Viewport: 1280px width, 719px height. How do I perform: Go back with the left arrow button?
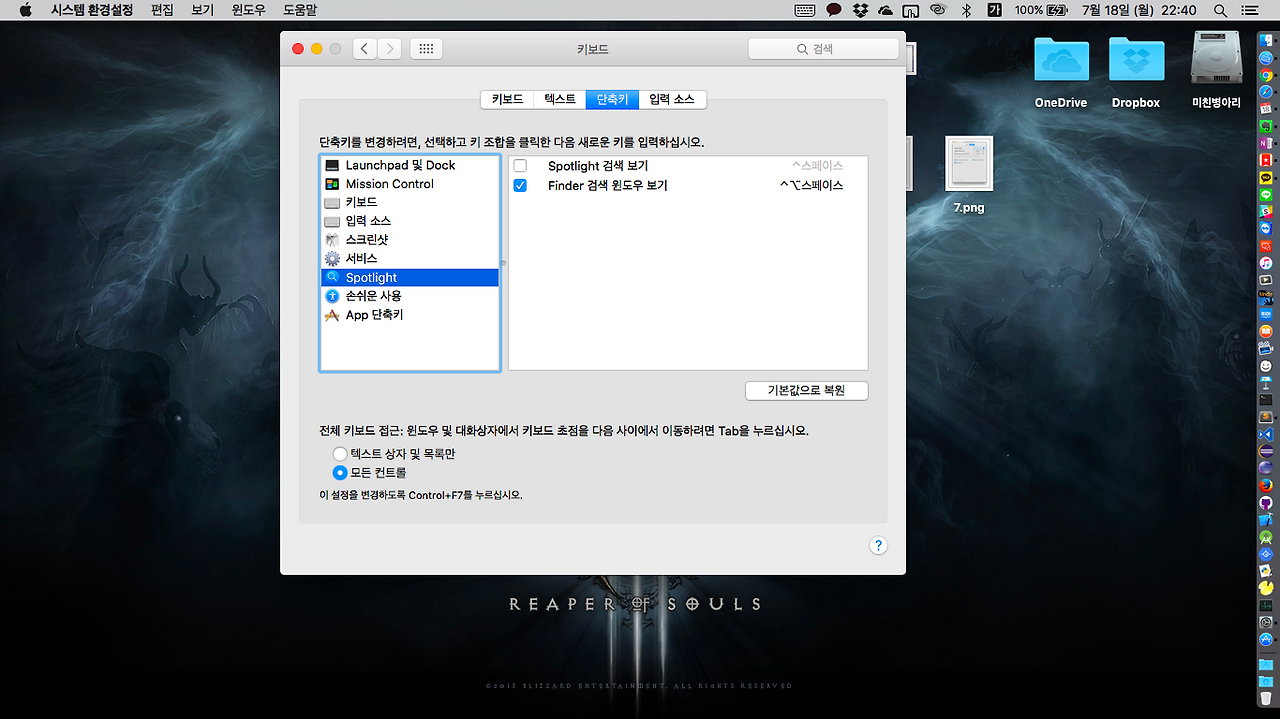click(365, 48)
